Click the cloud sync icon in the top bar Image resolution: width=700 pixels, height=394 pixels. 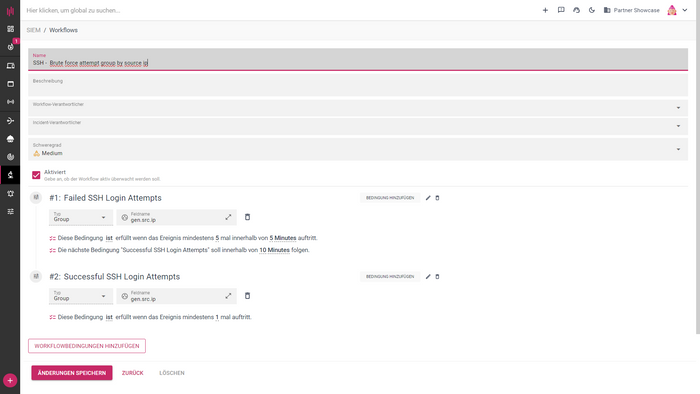[x=576, y=10]
